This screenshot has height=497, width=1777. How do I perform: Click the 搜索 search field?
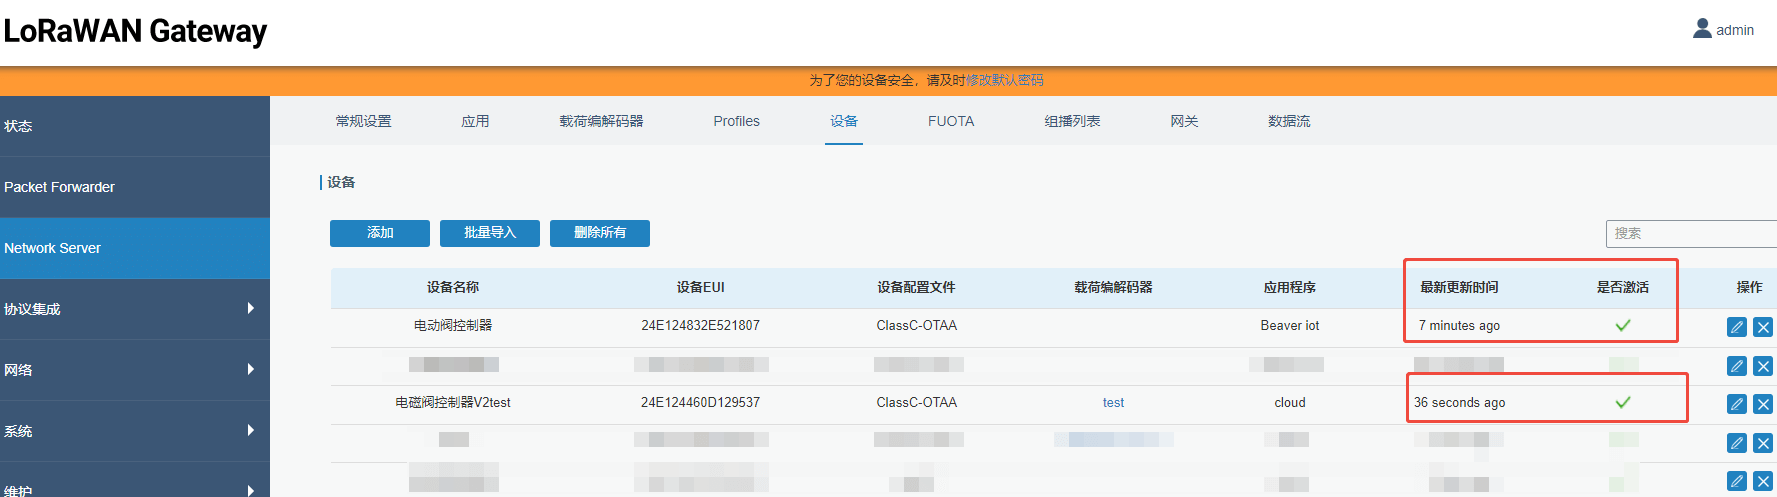pyautogui.click(x=1690, y=233)
